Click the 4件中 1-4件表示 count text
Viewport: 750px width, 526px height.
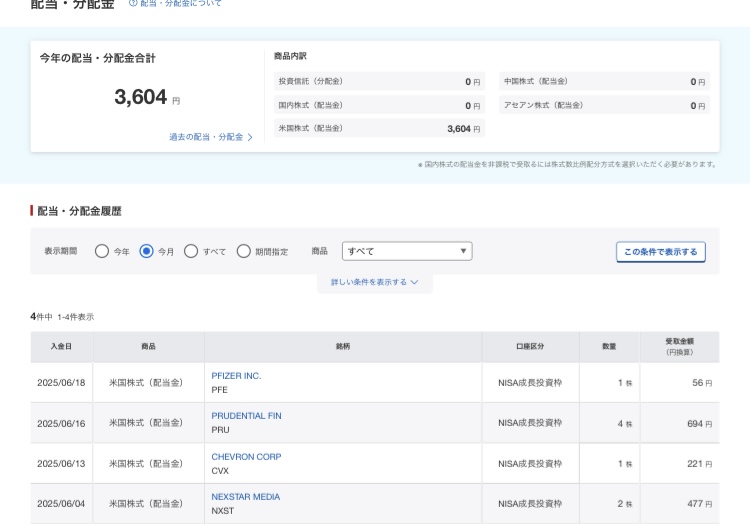62,317
